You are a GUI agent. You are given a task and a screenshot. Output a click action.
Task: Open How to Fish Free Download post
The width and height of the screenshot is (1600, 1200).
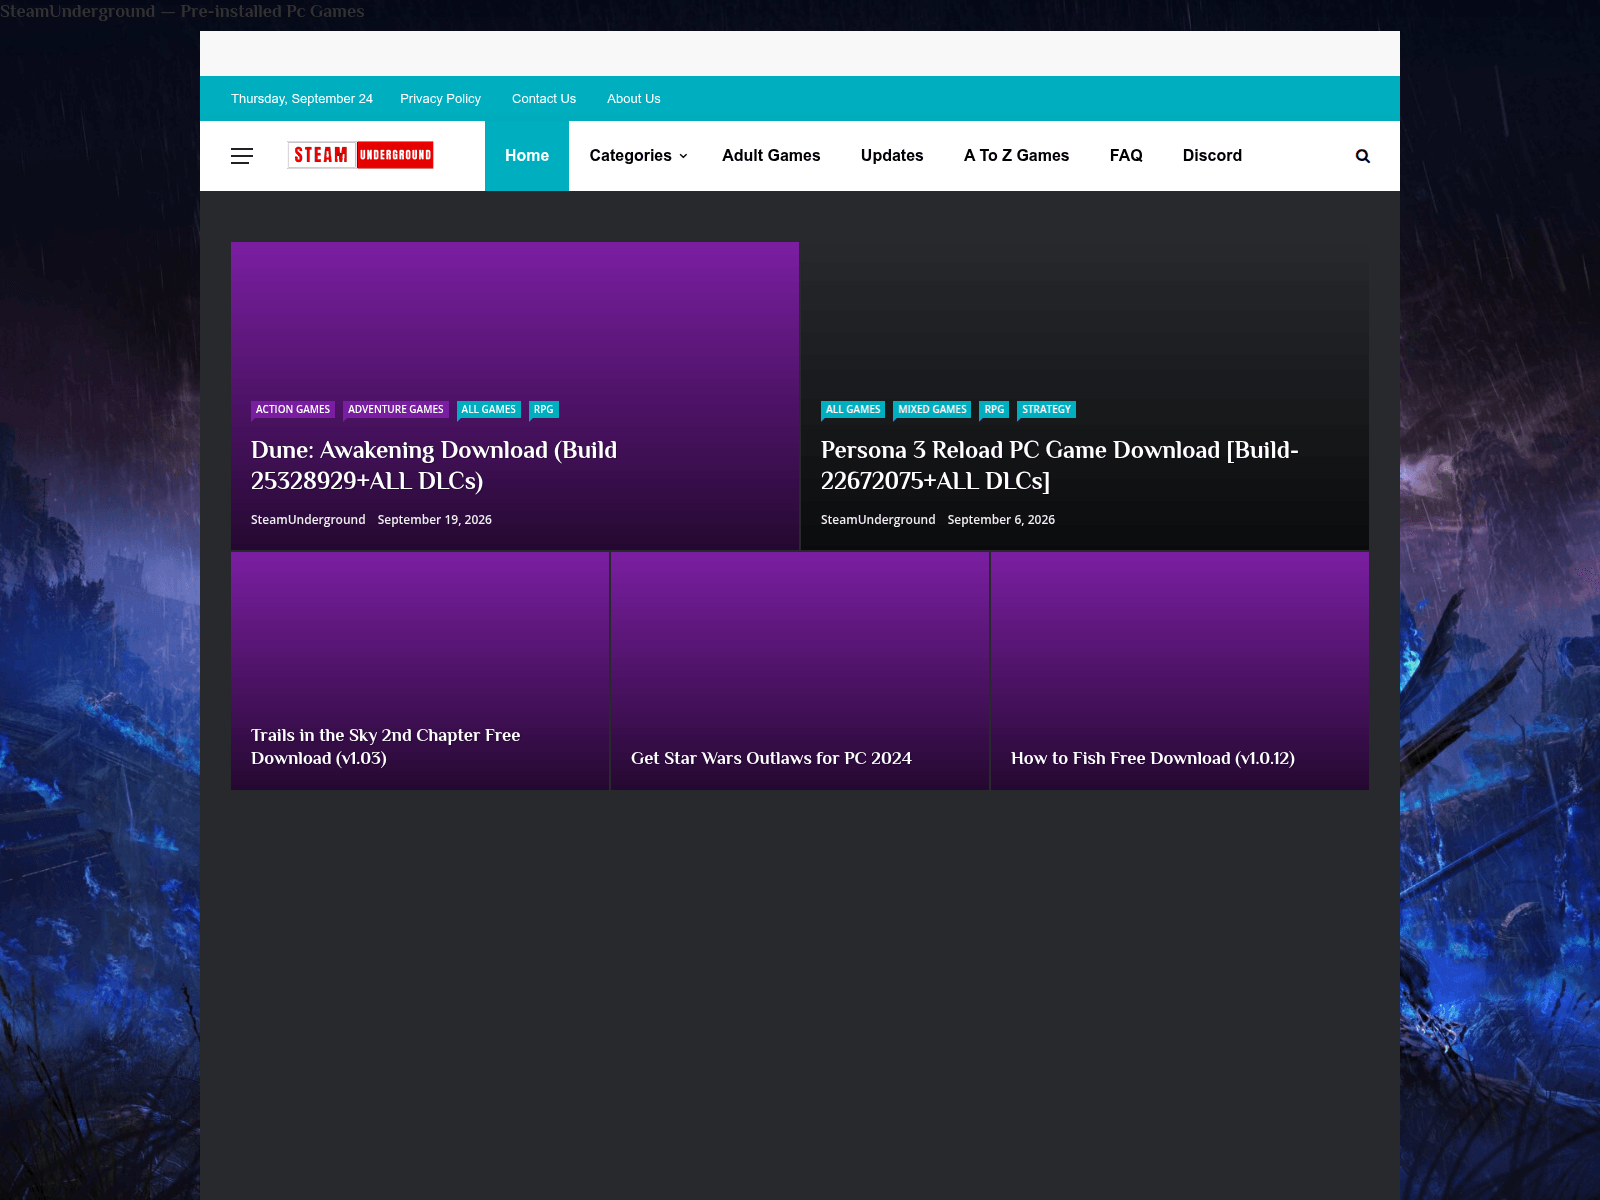(x=1153, y=758)
